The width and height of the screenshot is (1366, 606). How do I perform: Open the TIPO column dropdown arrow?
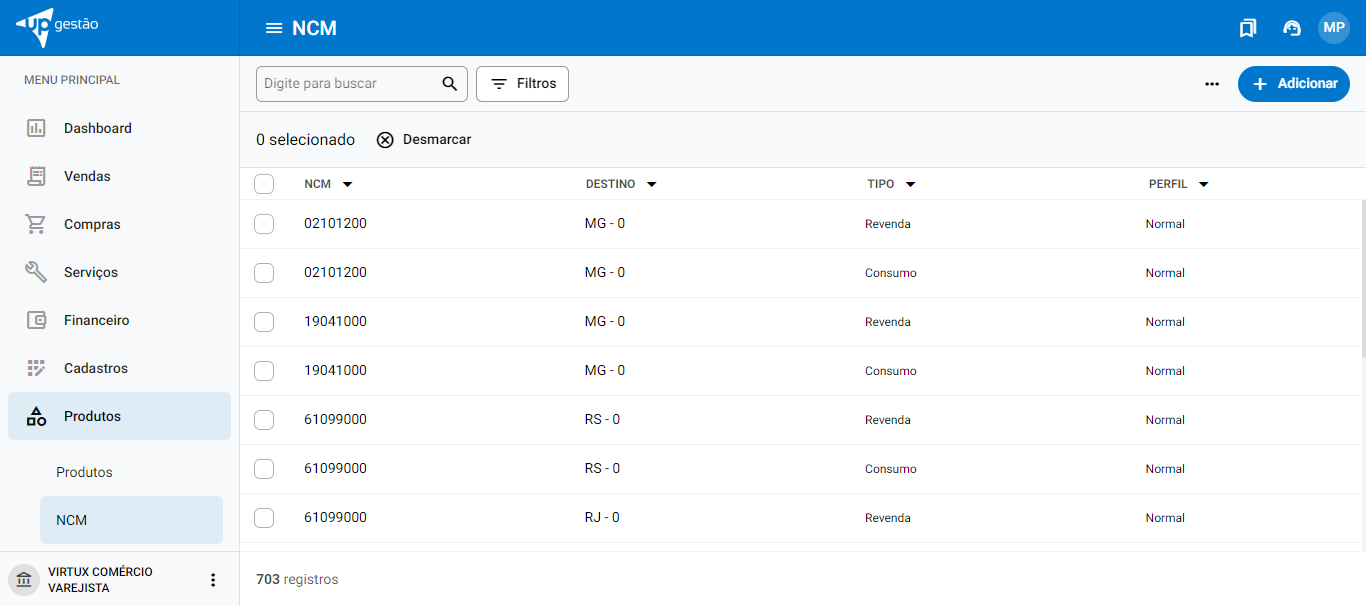[x=910, y=185]
